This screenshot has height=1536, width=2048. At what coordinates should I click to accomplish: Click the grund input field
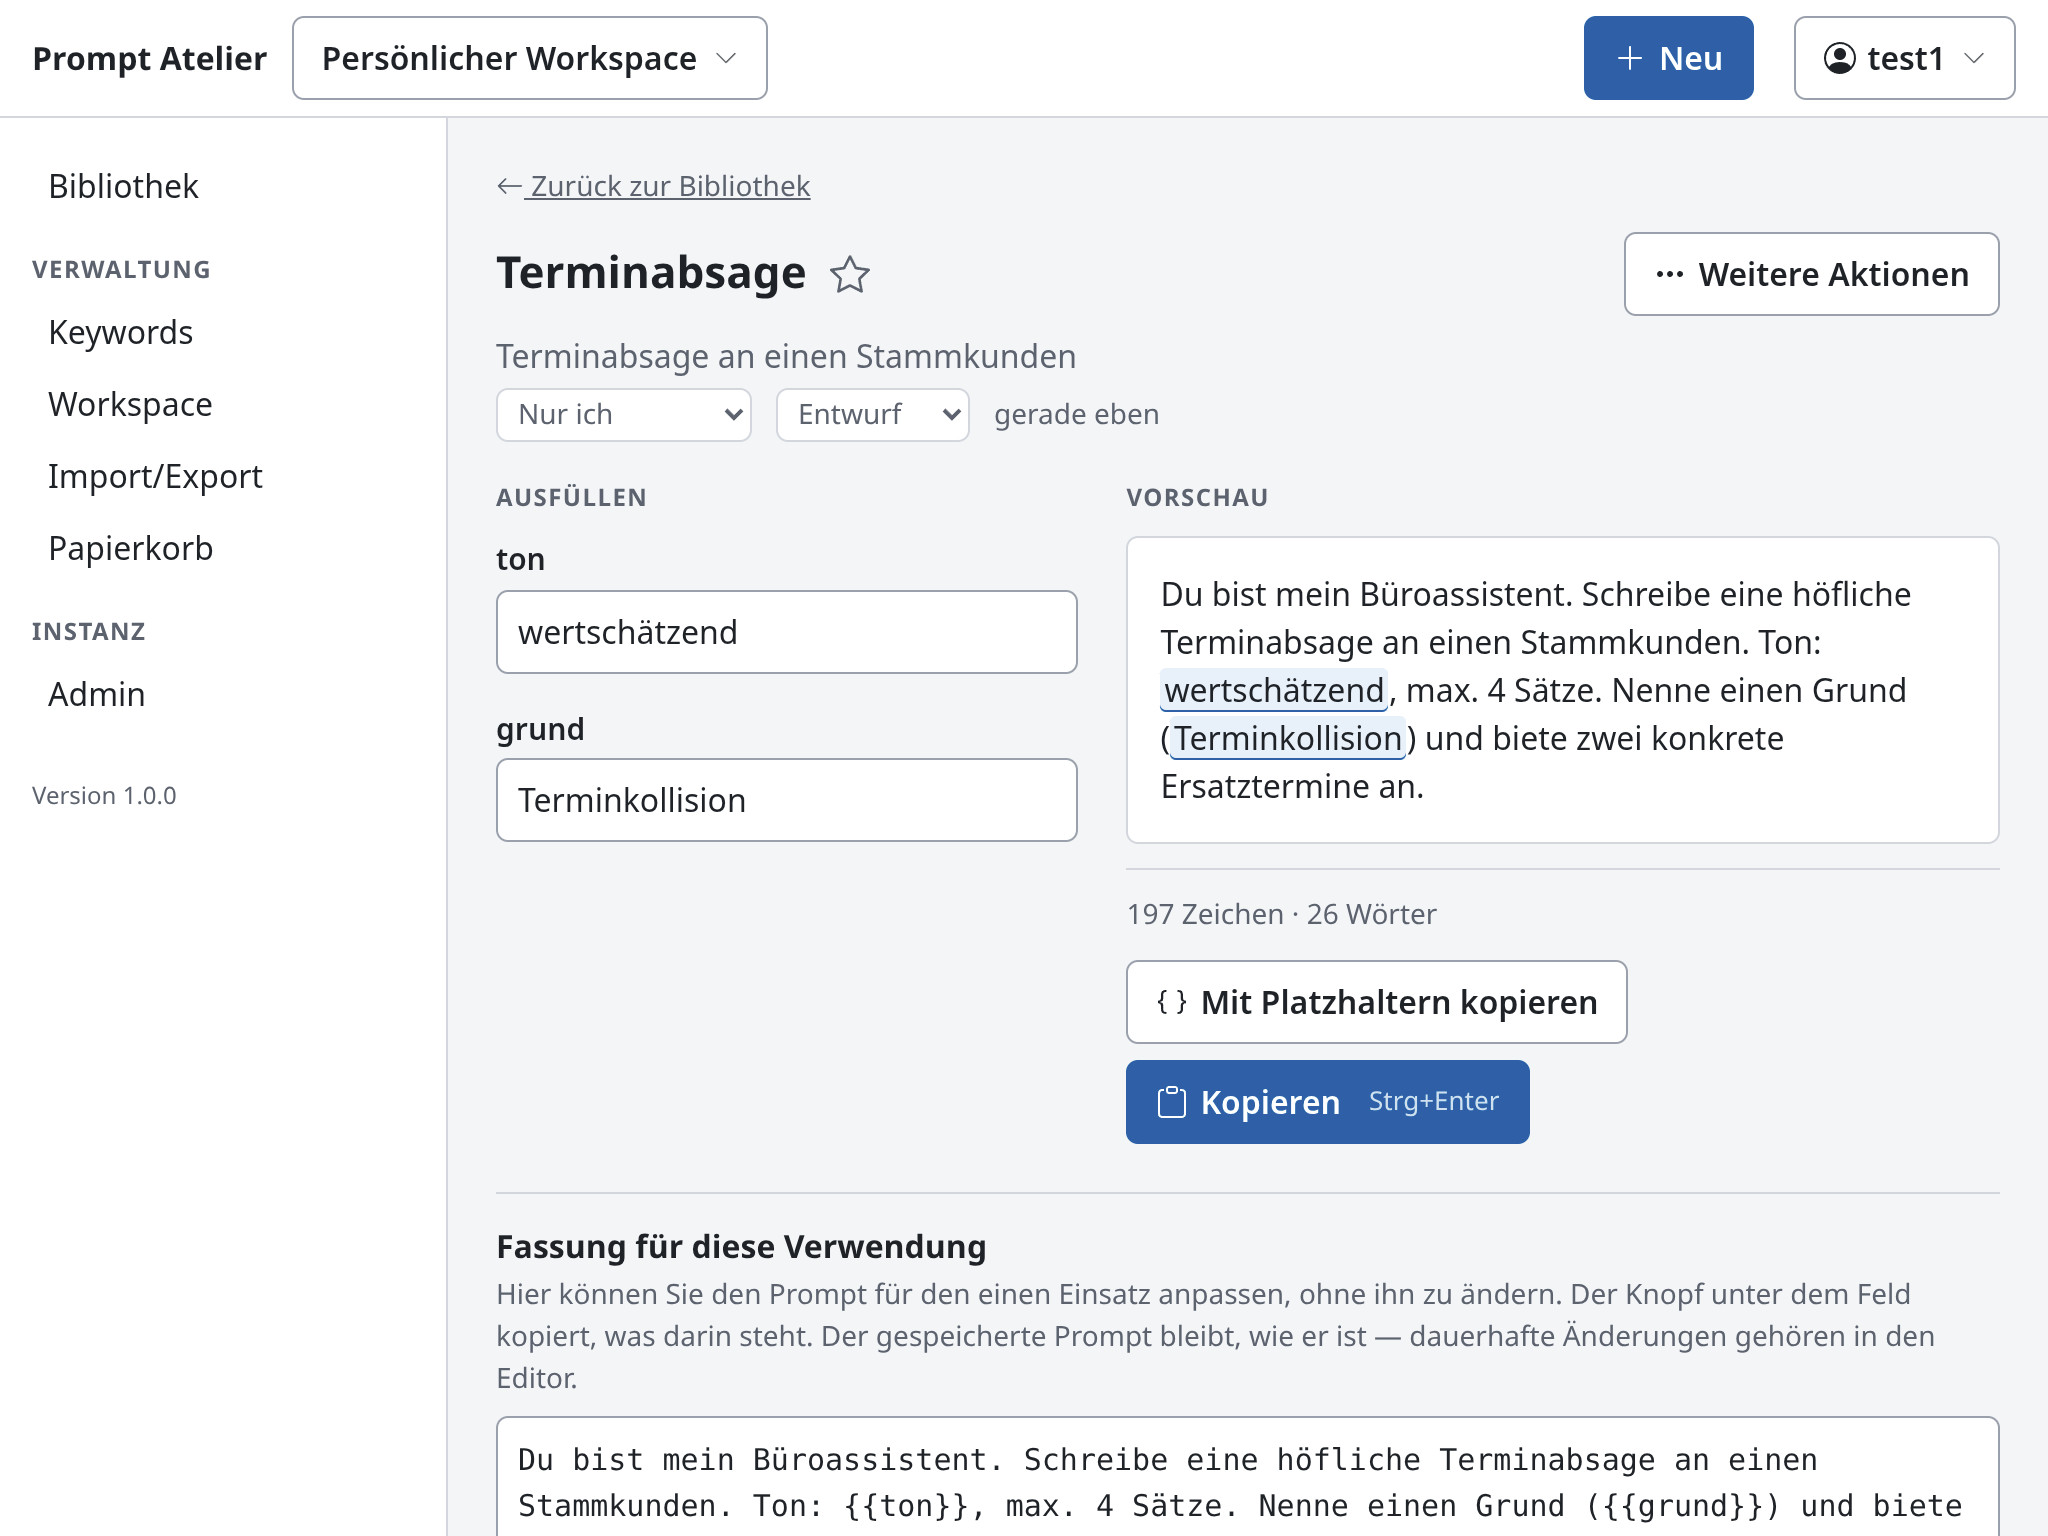(x=787, y=800)
